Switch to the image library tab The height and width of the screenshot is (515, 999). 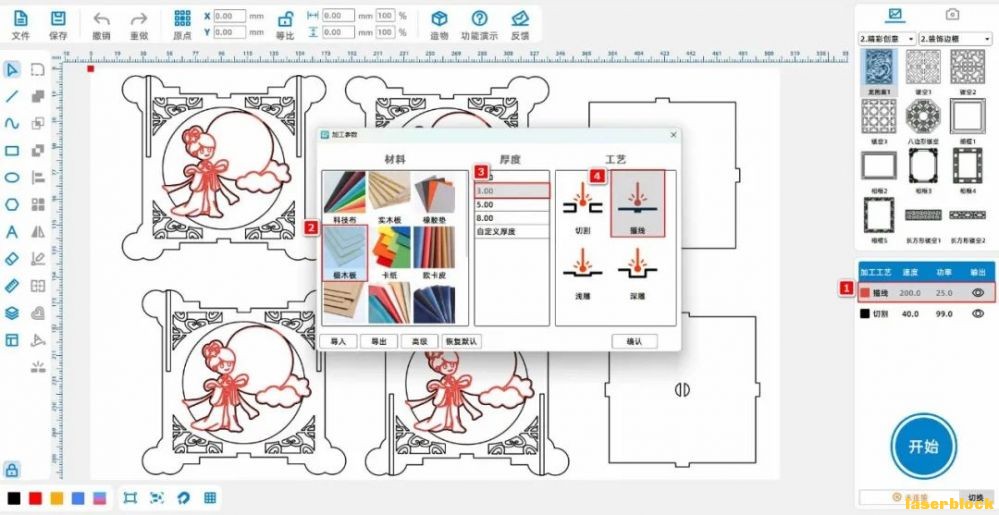895,13
